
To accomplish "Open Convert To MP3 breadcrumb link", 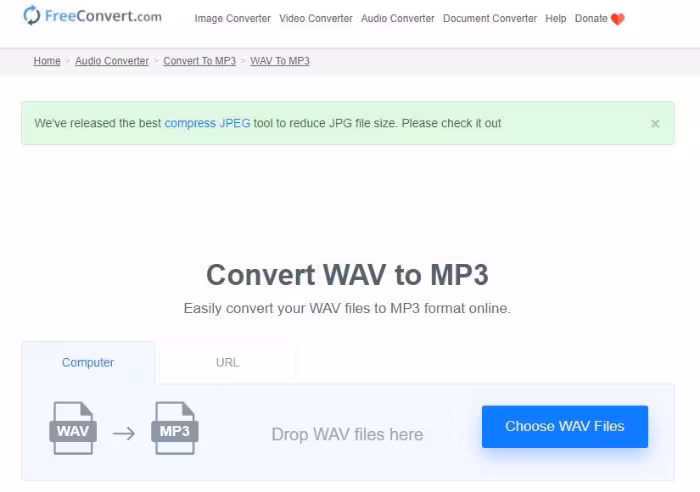I will 200,61.
